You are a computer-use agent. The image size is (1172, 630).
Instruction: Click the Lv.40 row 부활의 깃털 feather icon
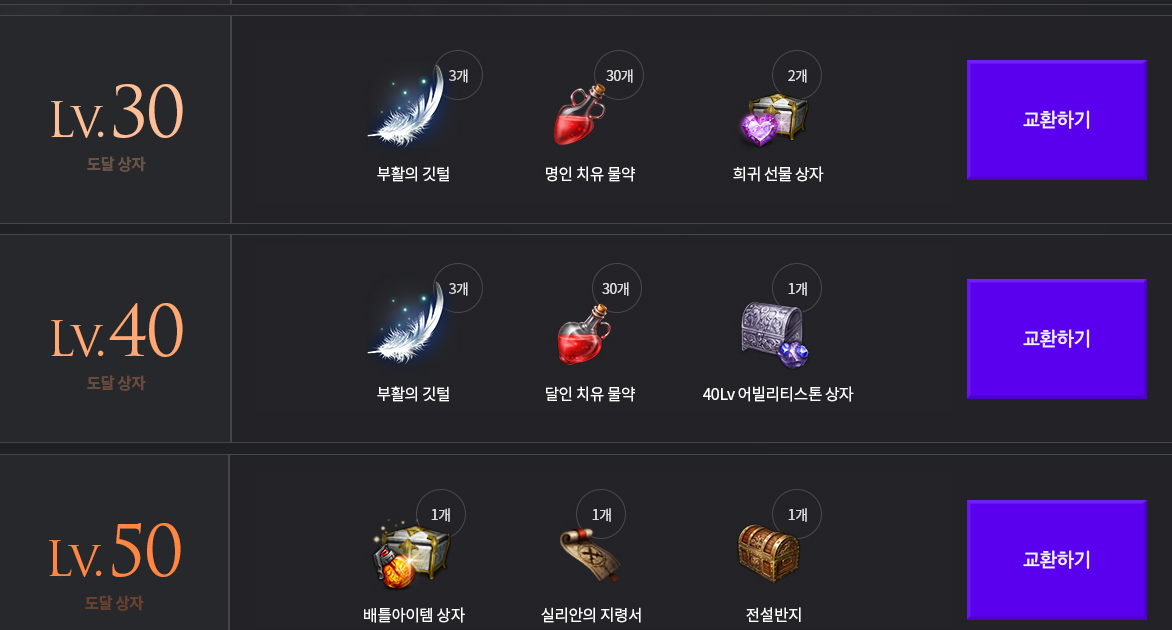407,324
